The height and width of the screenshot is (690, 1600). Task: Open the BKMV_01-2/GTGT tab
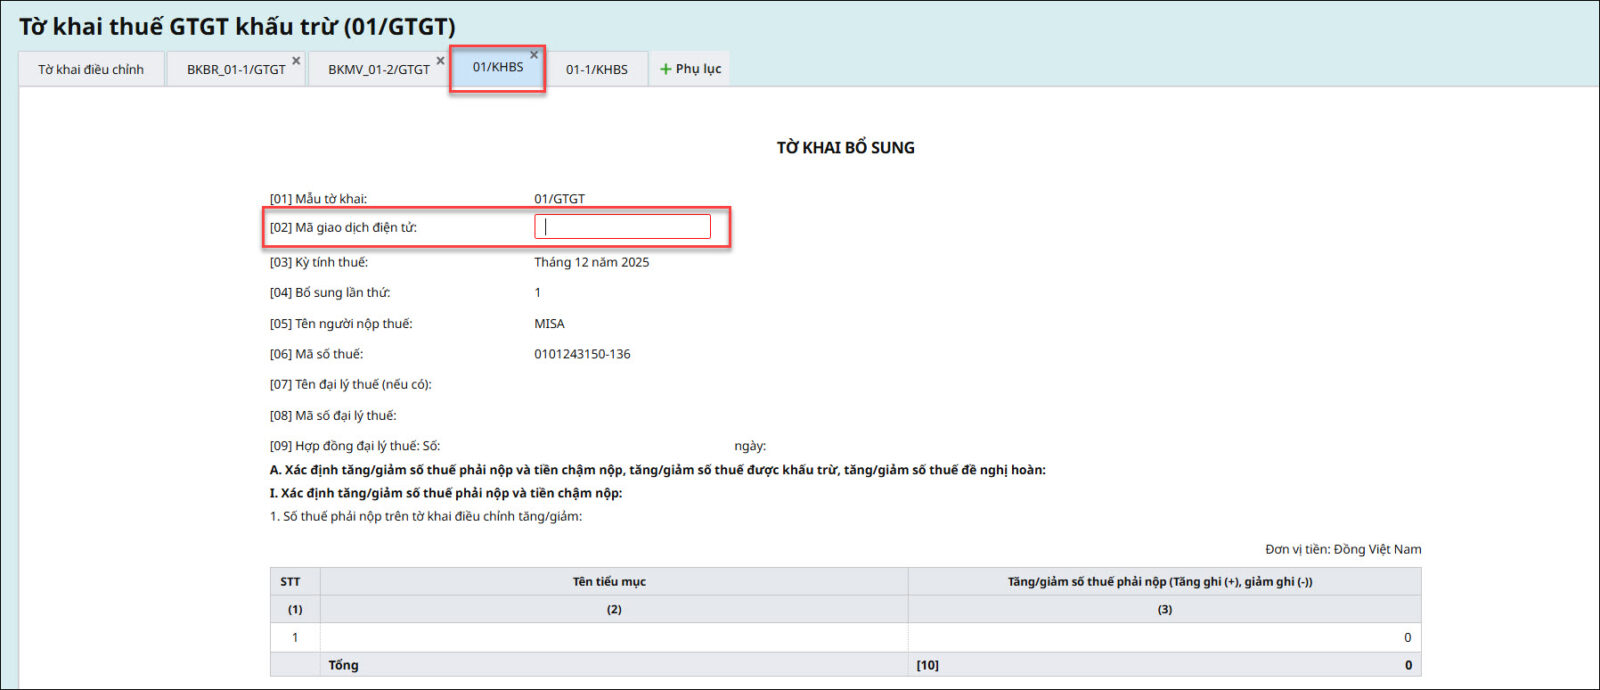(378, 69)
